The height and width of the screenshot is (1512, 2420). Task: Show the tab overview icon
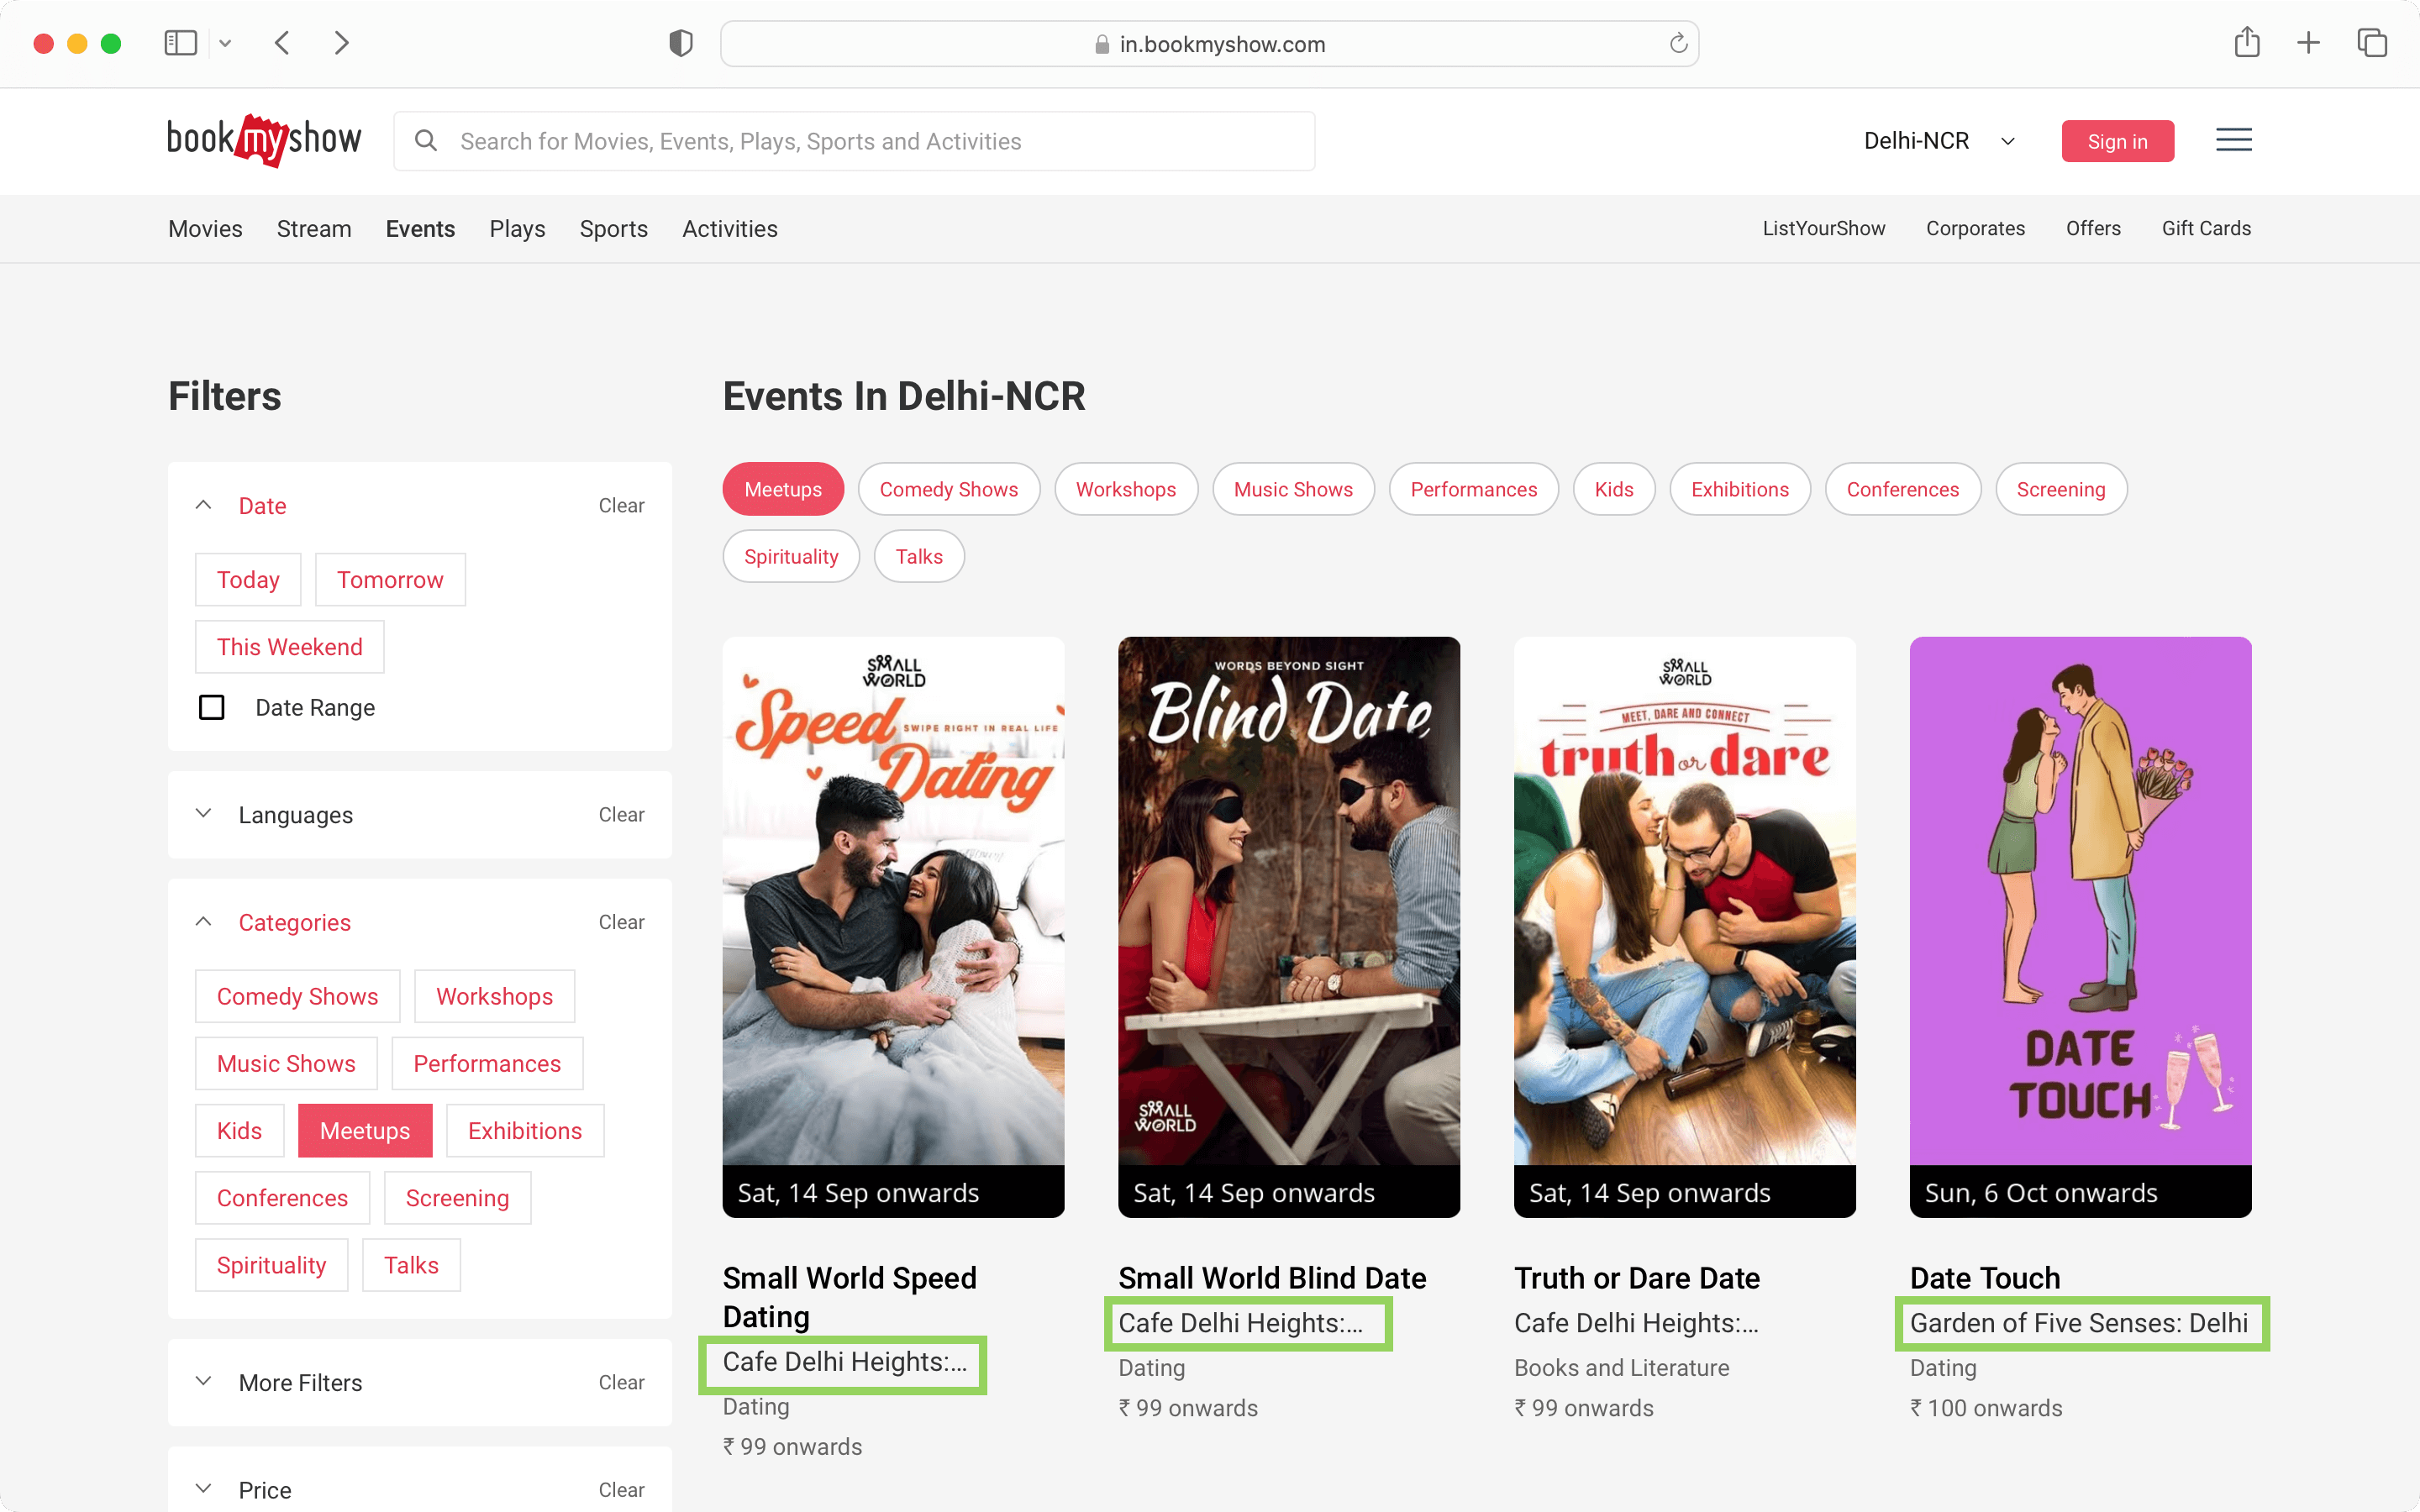[x=2372, y=43]
